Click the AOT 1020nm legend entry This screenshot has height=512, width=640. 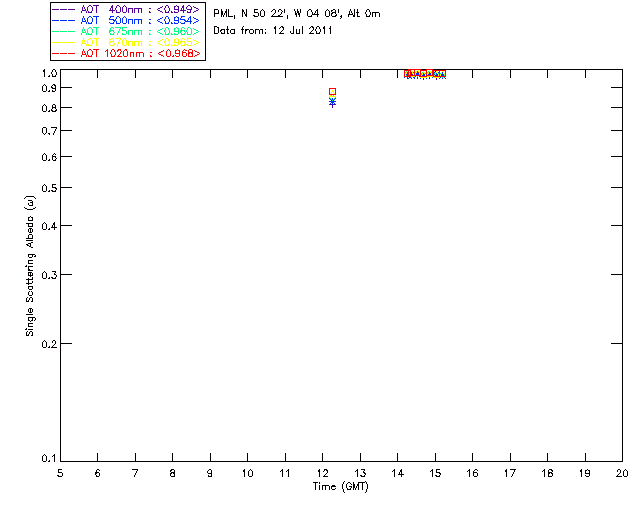(126, 53)
